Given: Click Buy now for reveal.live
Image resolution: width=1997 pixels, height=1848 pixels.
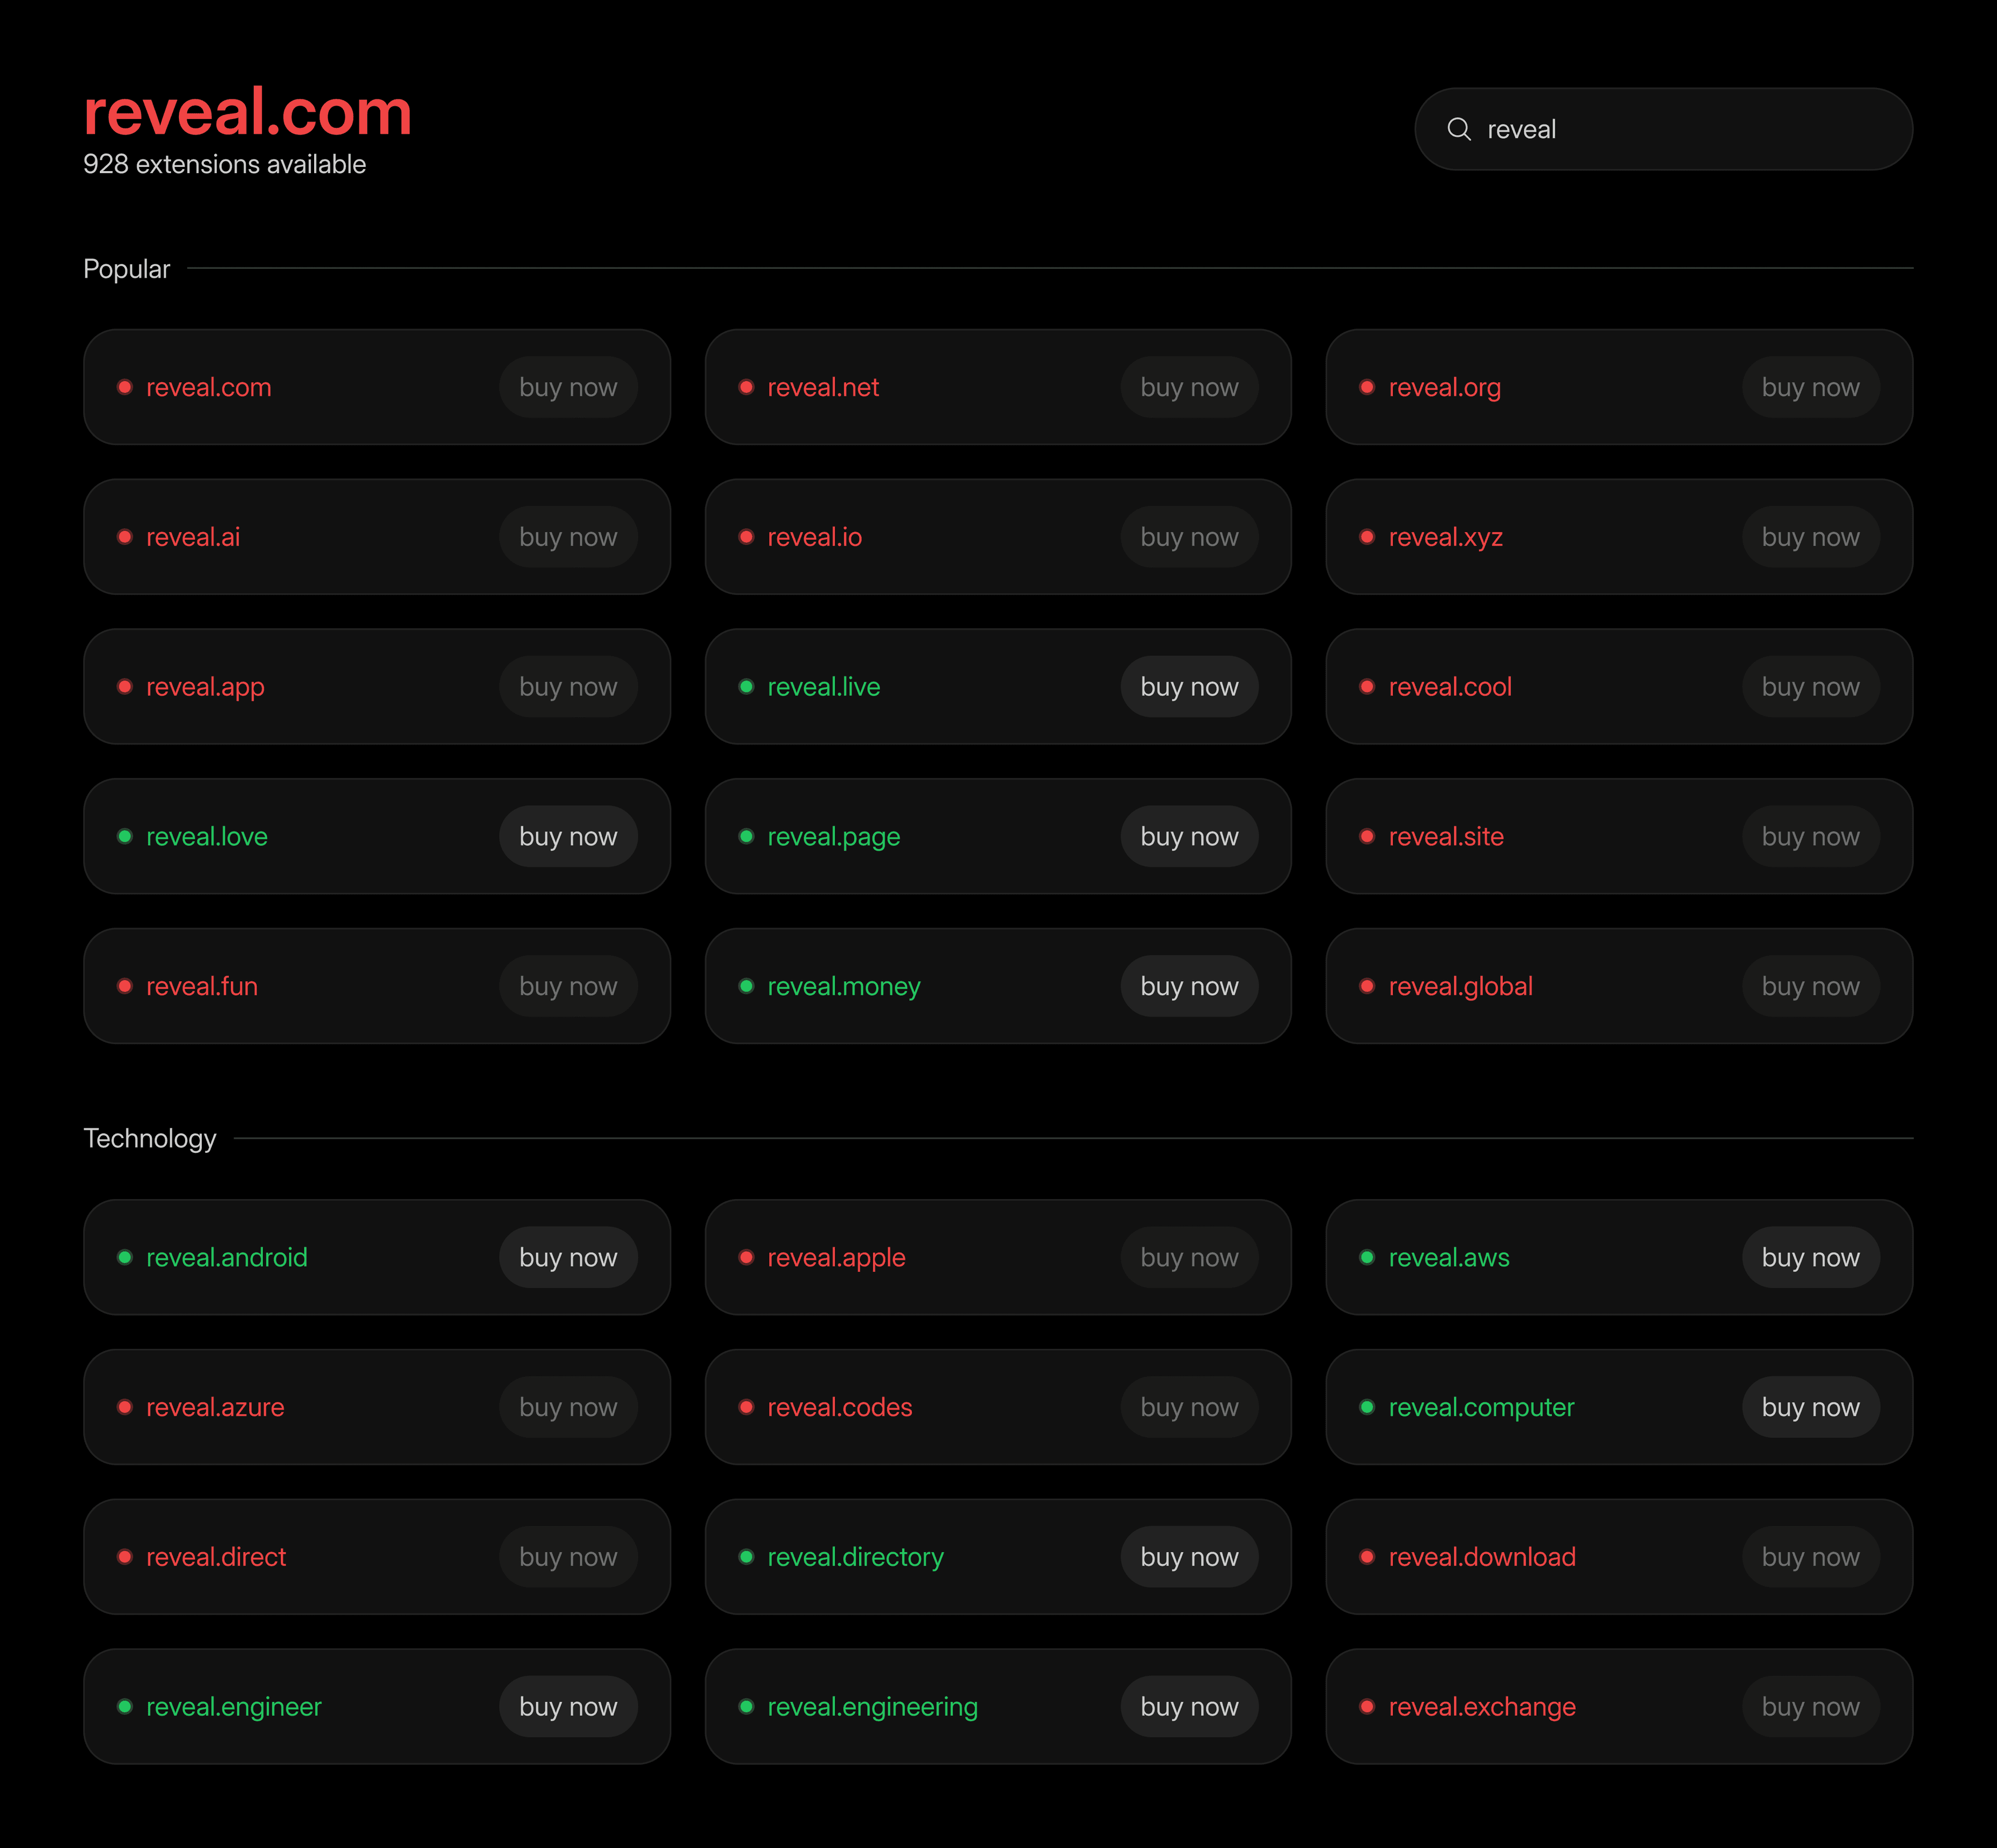Looking at the screenshot, I should [1189, 687].
